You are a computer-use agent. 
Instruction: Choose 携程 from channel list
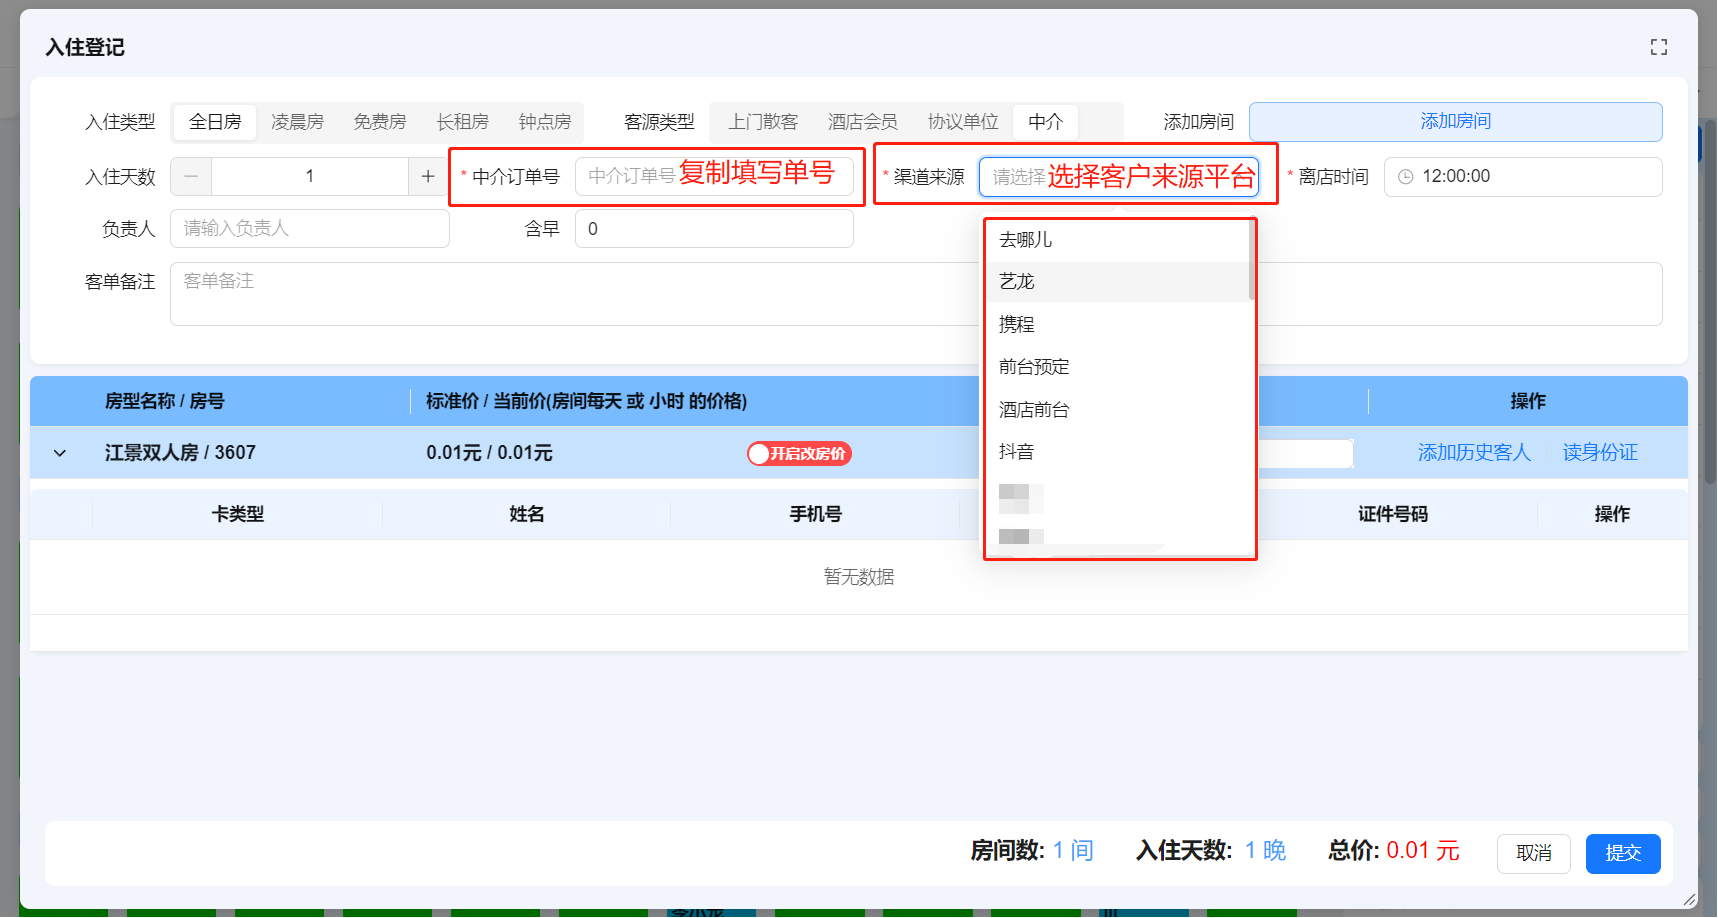point(1017,324)
